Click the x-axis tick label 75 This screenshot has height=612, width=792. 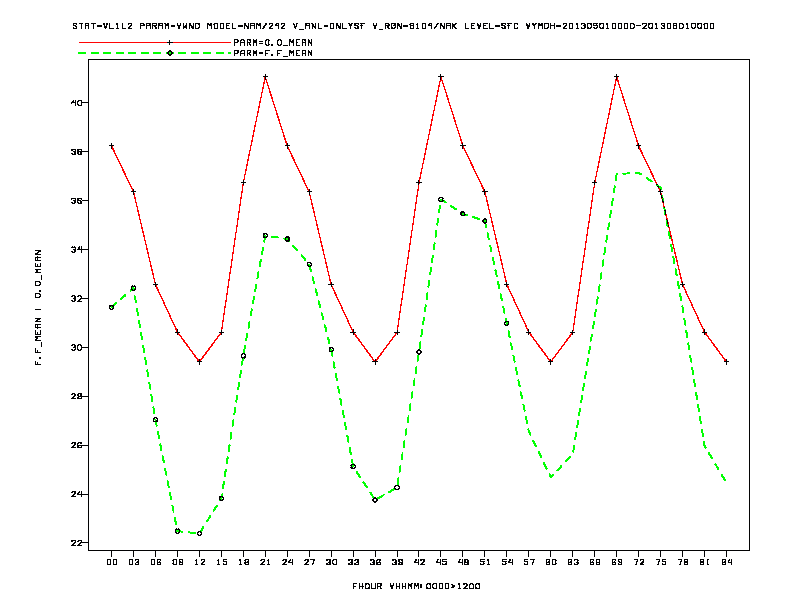click(661, 562)
